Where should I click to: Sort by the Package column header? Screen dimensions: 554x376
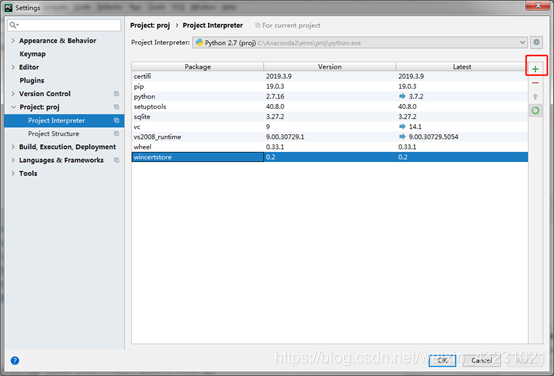198,66
